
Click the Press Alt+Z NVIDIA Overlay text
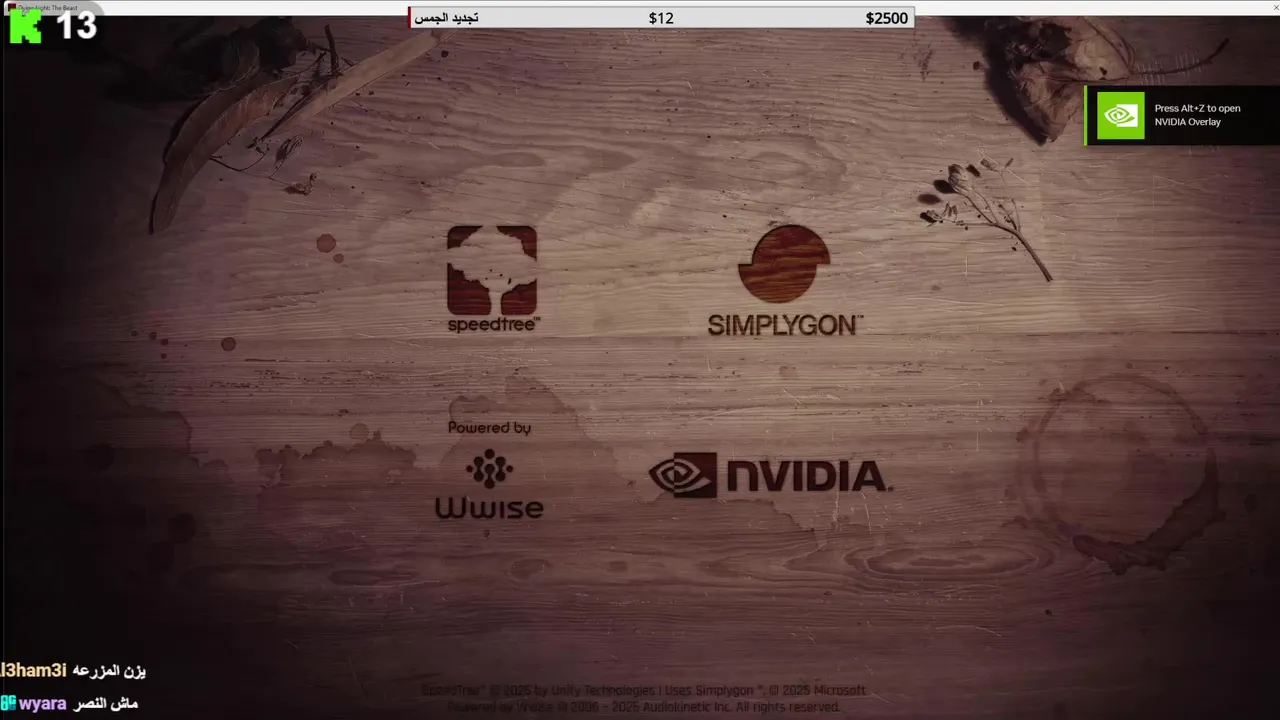1197,115
